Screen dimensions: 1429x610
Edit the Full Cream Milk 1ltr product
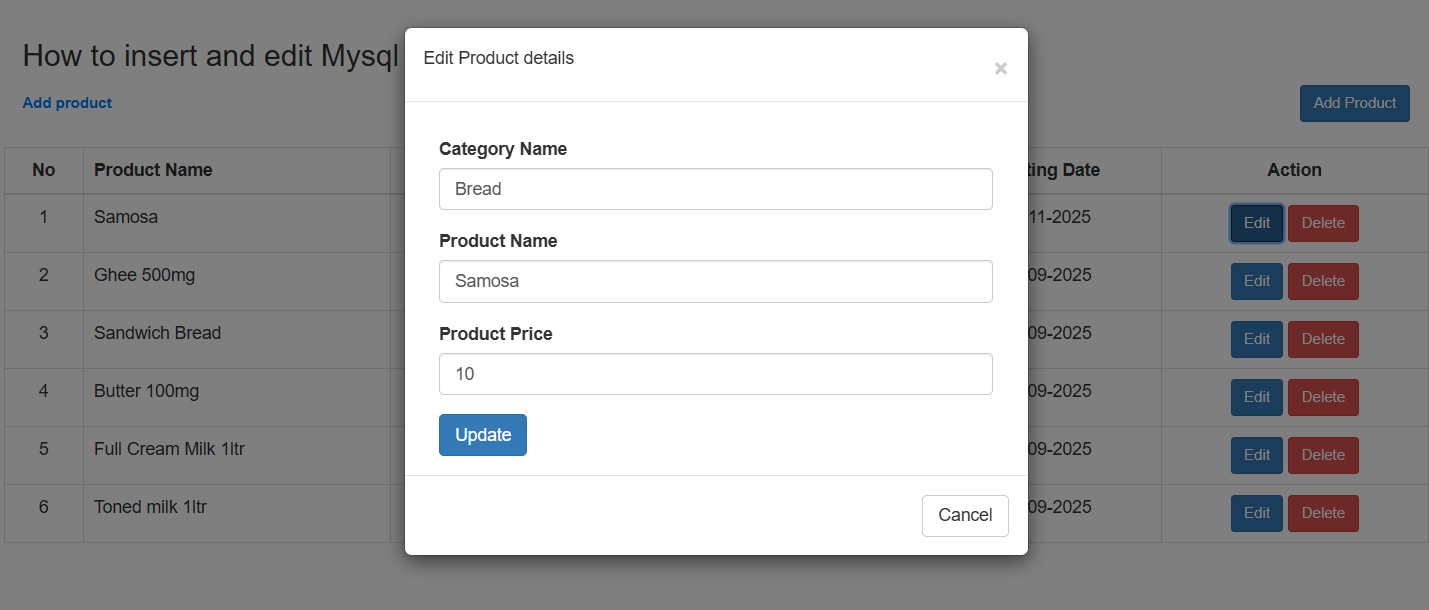(x=1256, y=455)
